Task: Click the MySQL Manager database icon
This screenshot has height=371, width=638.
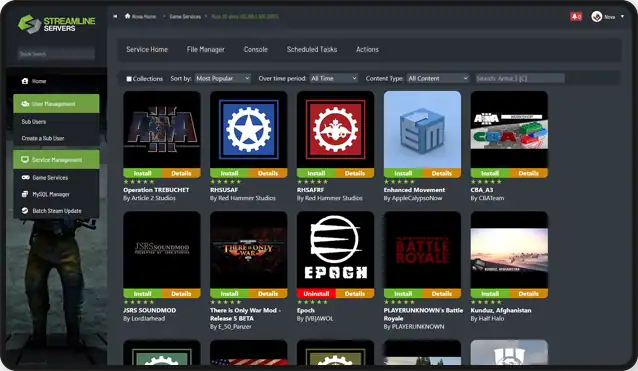Action: point(25,194)
